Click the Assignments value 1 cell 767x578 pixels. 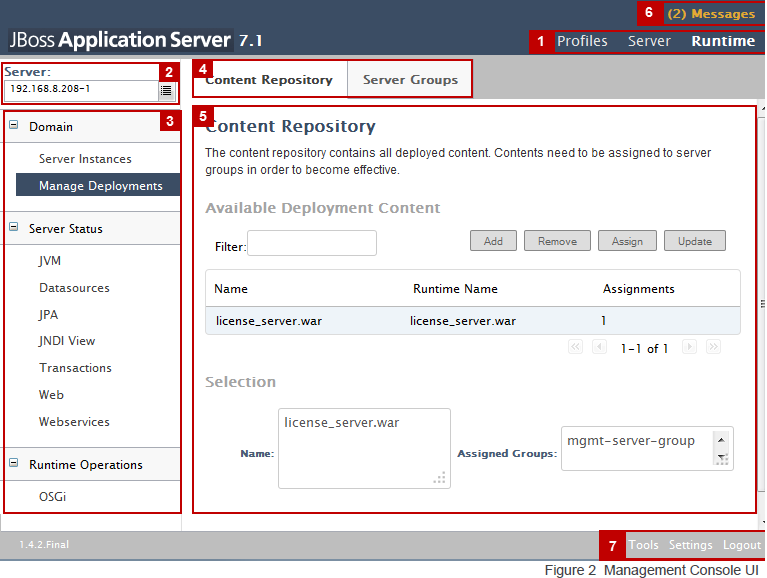[x=604, y=321]
